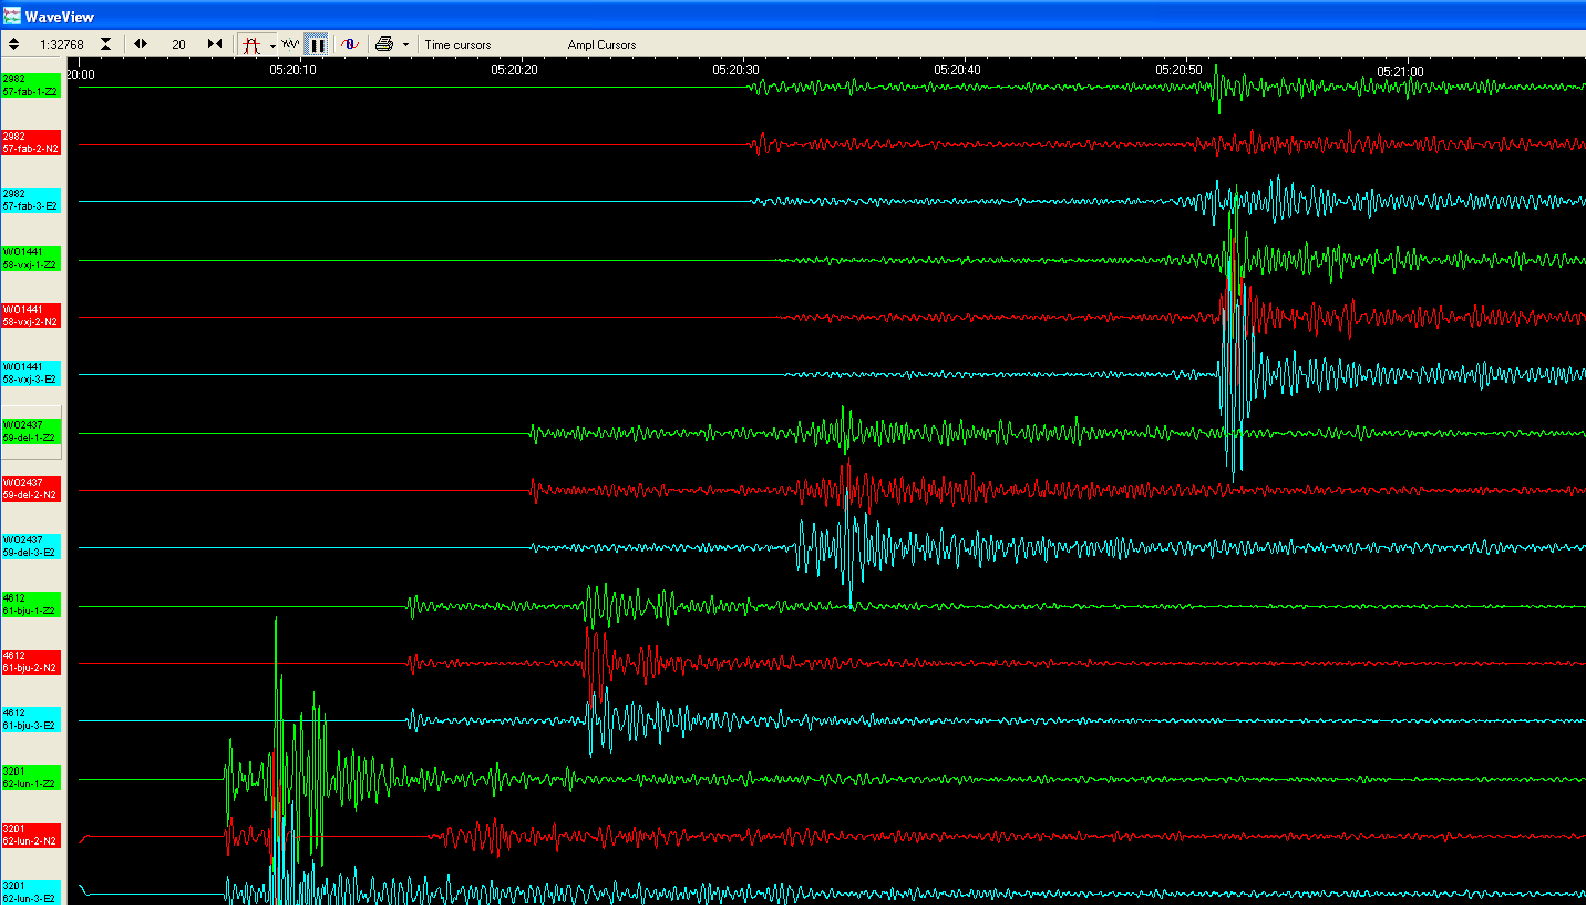Select channel label 61-bju-1-Z2

click(x=31, y=604)
